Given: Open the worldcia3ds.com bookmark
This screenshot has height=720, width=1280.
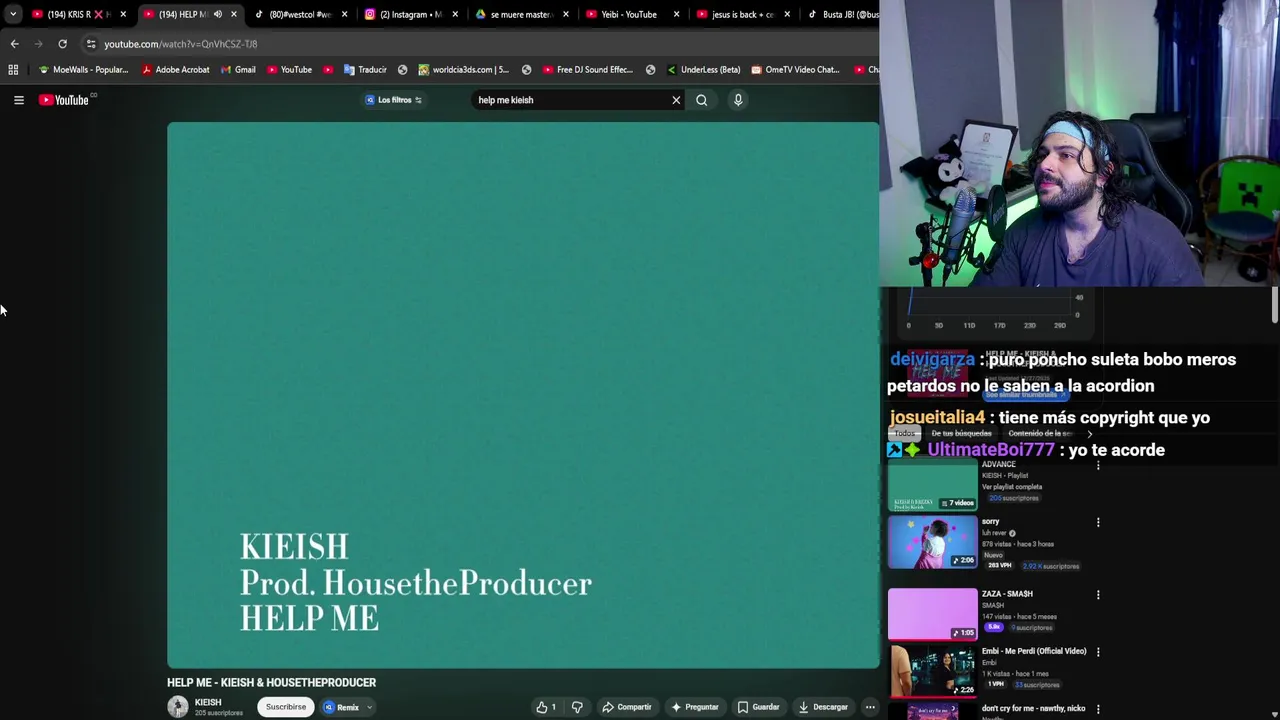Looking at the screenshot, I should (x=463, y=70).
